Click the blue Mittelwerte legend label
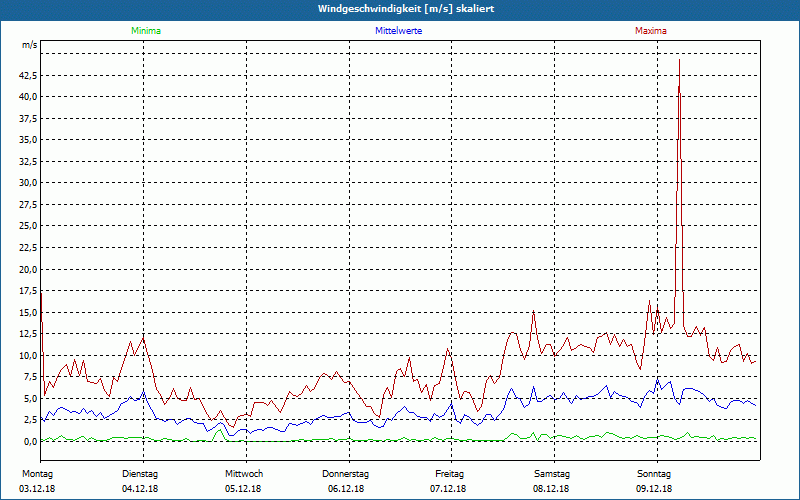The image size is (800, 500). click(x=398, y=31)
